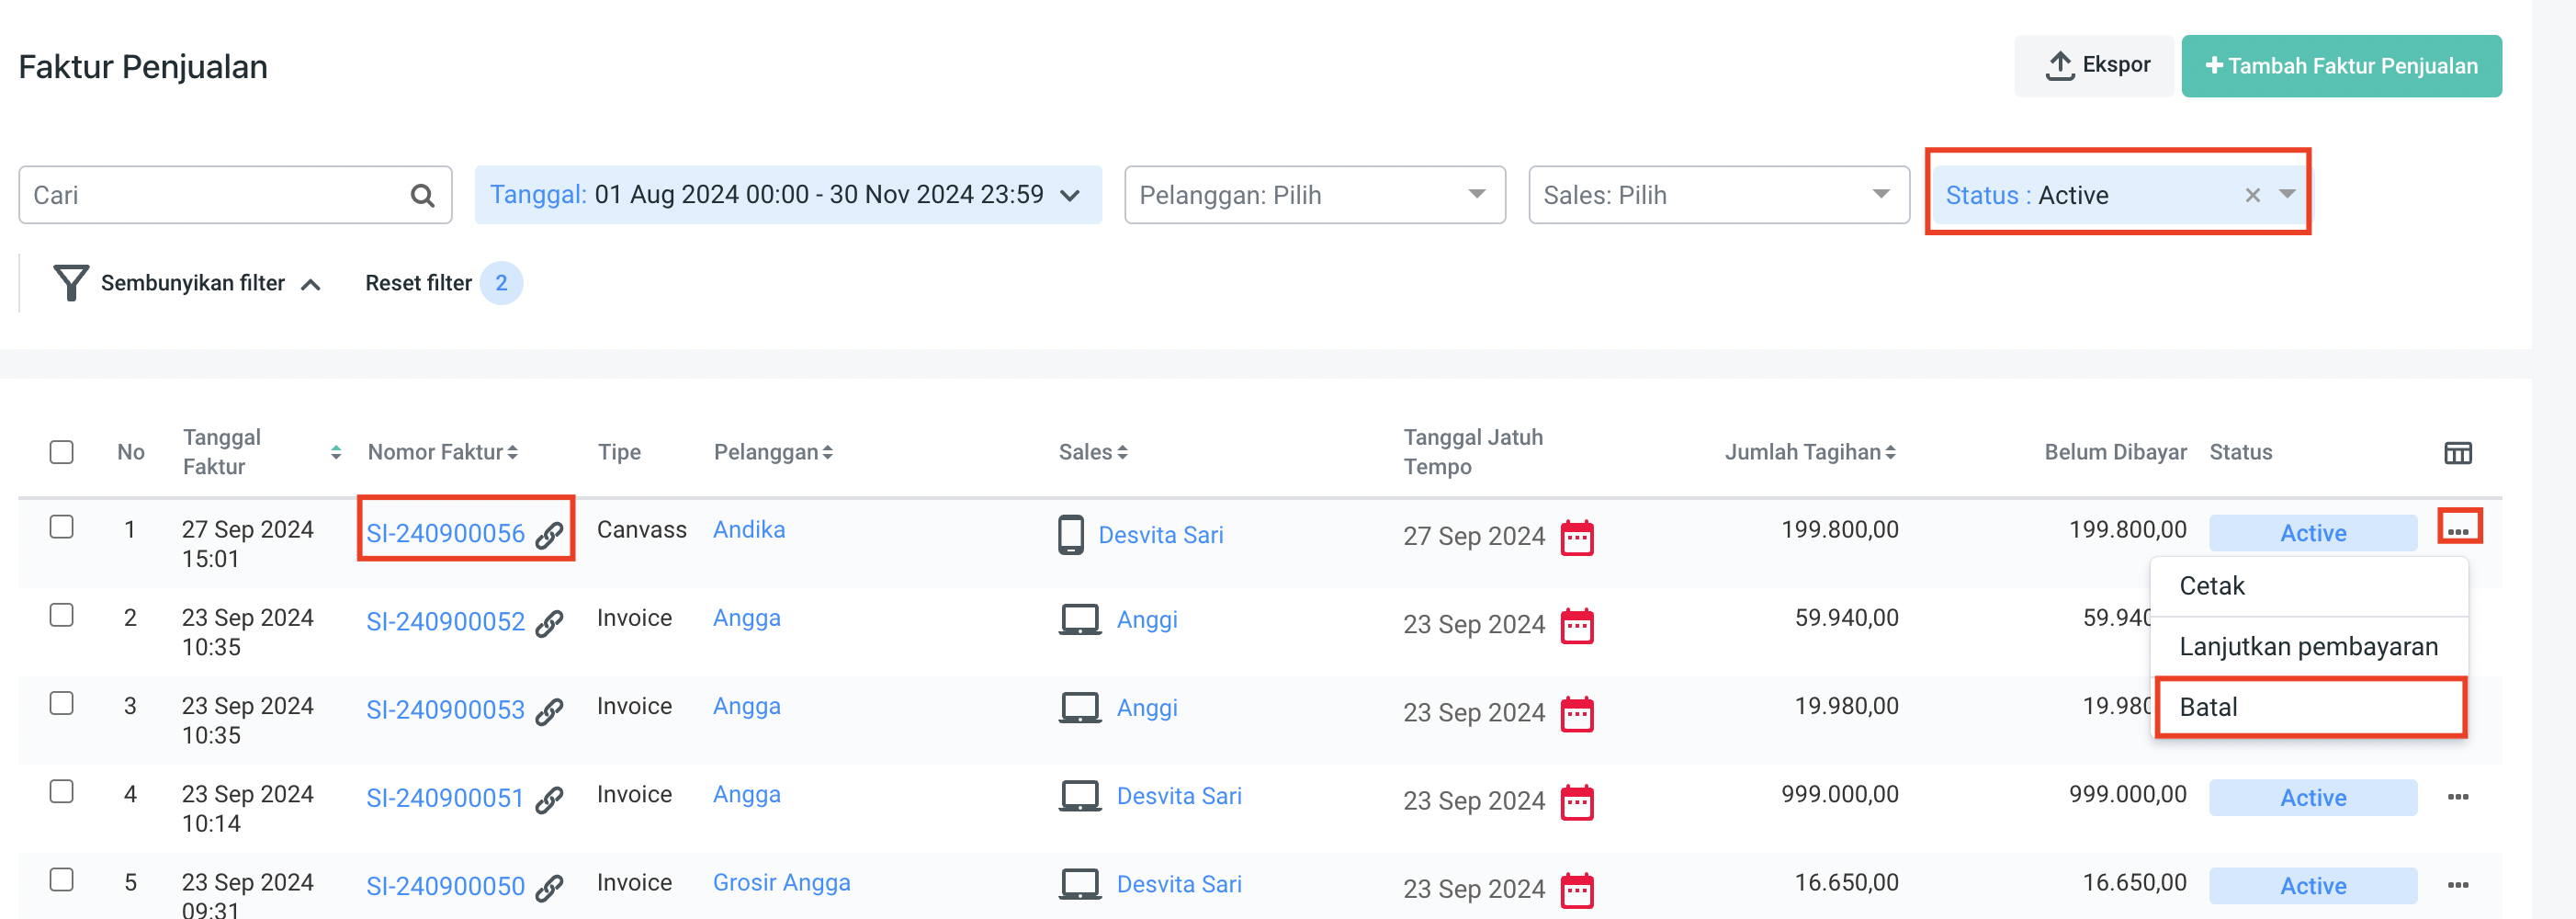The image size is (2576, 919).
Task: Select the checkbox for row 4 invoice
Action: 62,792
